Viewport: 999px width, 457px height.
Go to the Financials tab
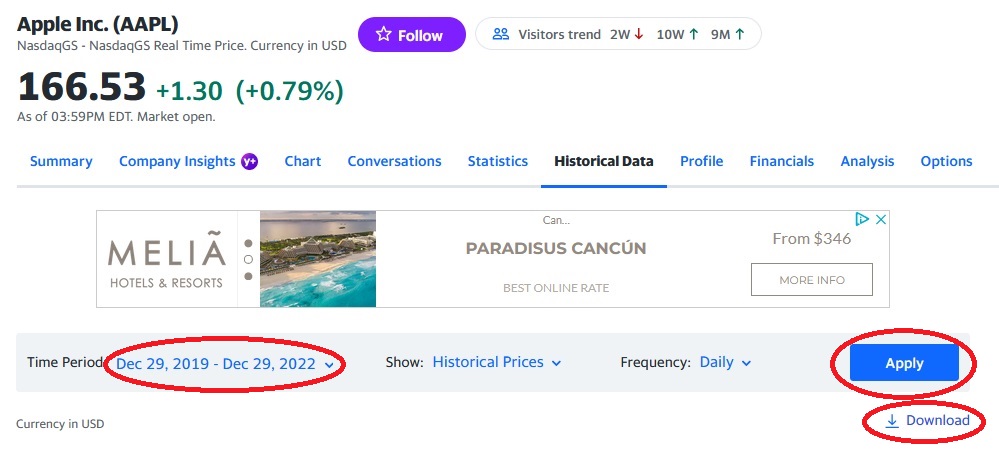pyautogui.click(x=781, y=161)
